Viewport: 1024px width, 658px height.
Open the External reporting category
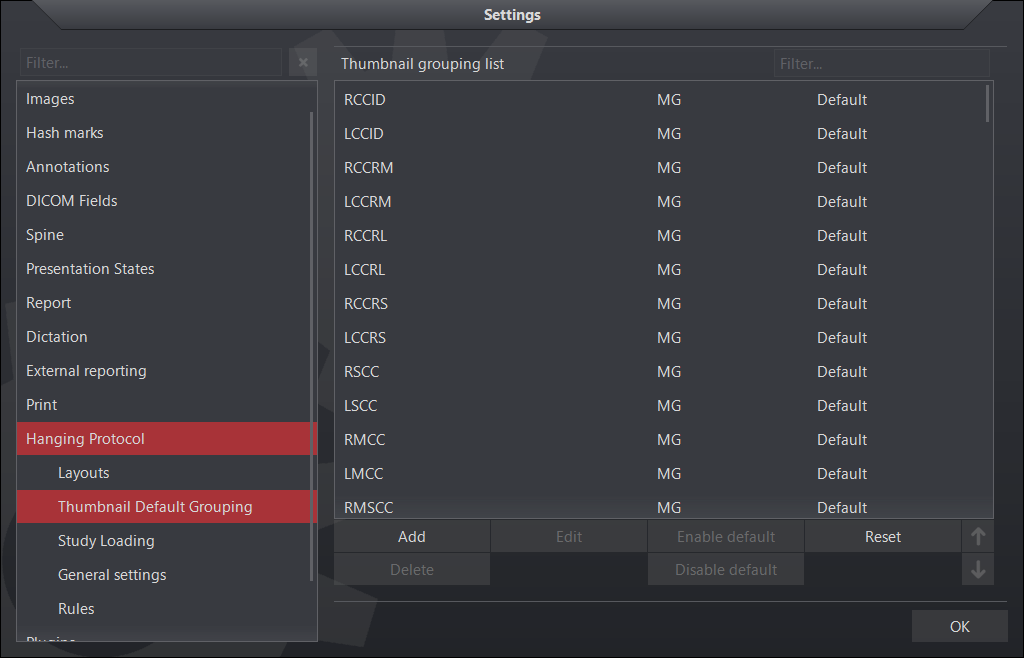point(86,371)
